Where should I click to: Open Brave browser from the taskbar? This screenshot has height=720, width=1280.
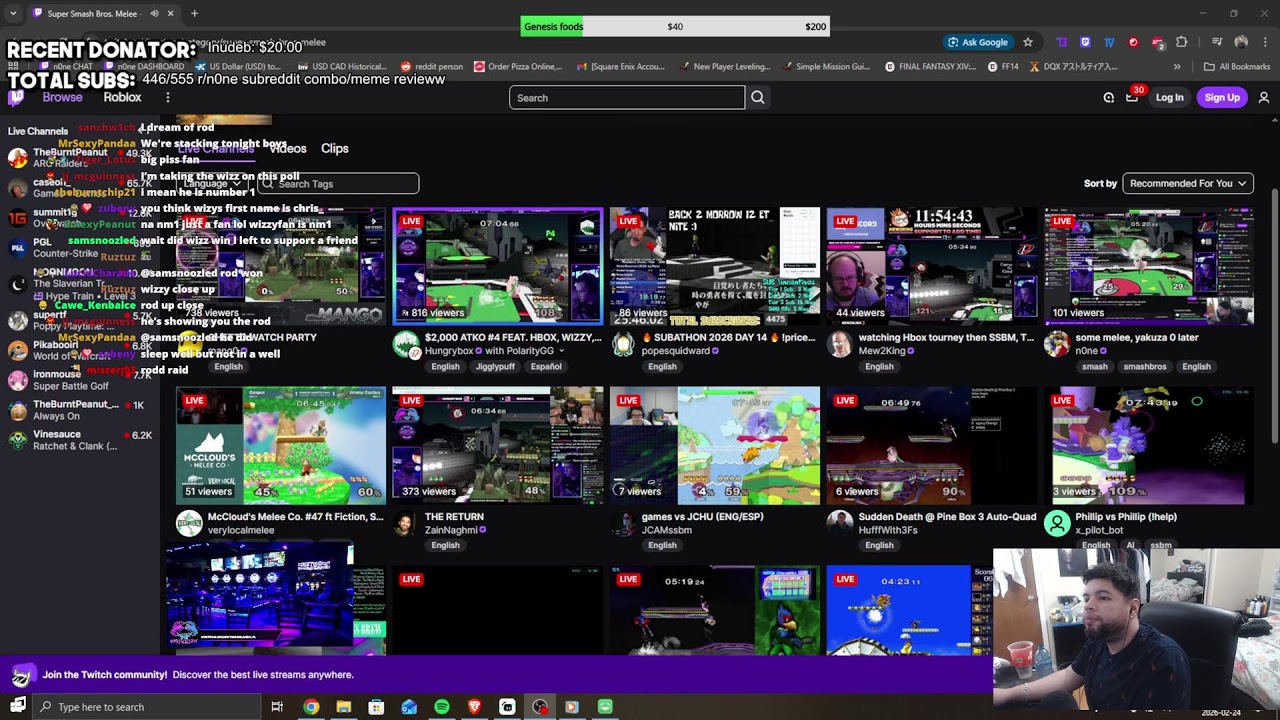[474, 707]
